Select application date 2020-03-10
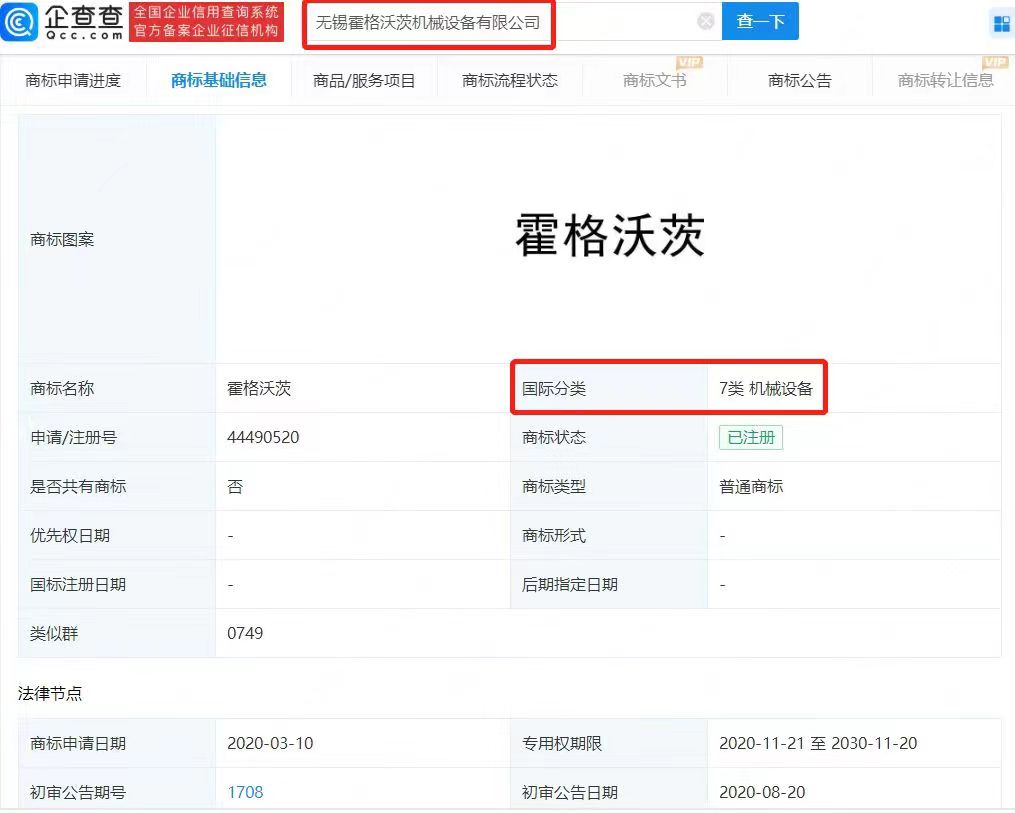 (x=270, y=743)
